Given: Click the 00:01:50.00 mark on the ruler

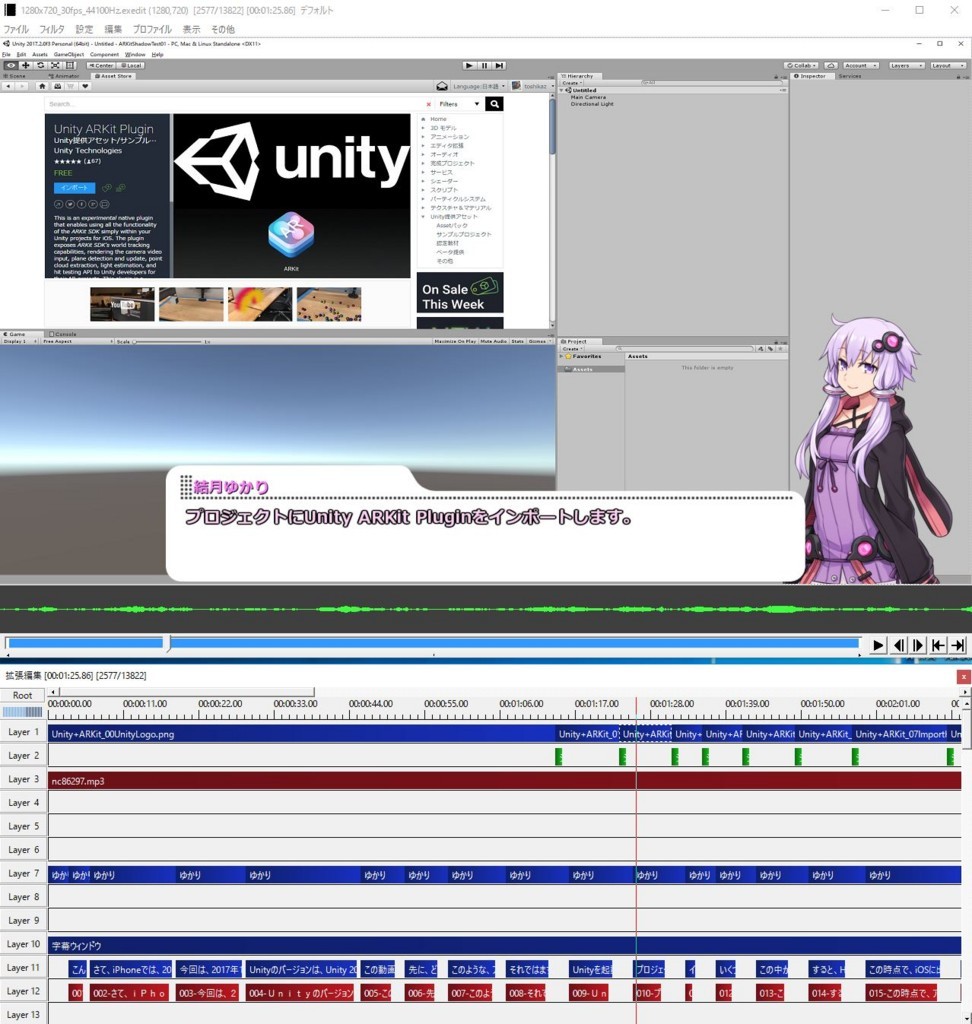Looking at the screenshot, I should click(x=822, y=704).
